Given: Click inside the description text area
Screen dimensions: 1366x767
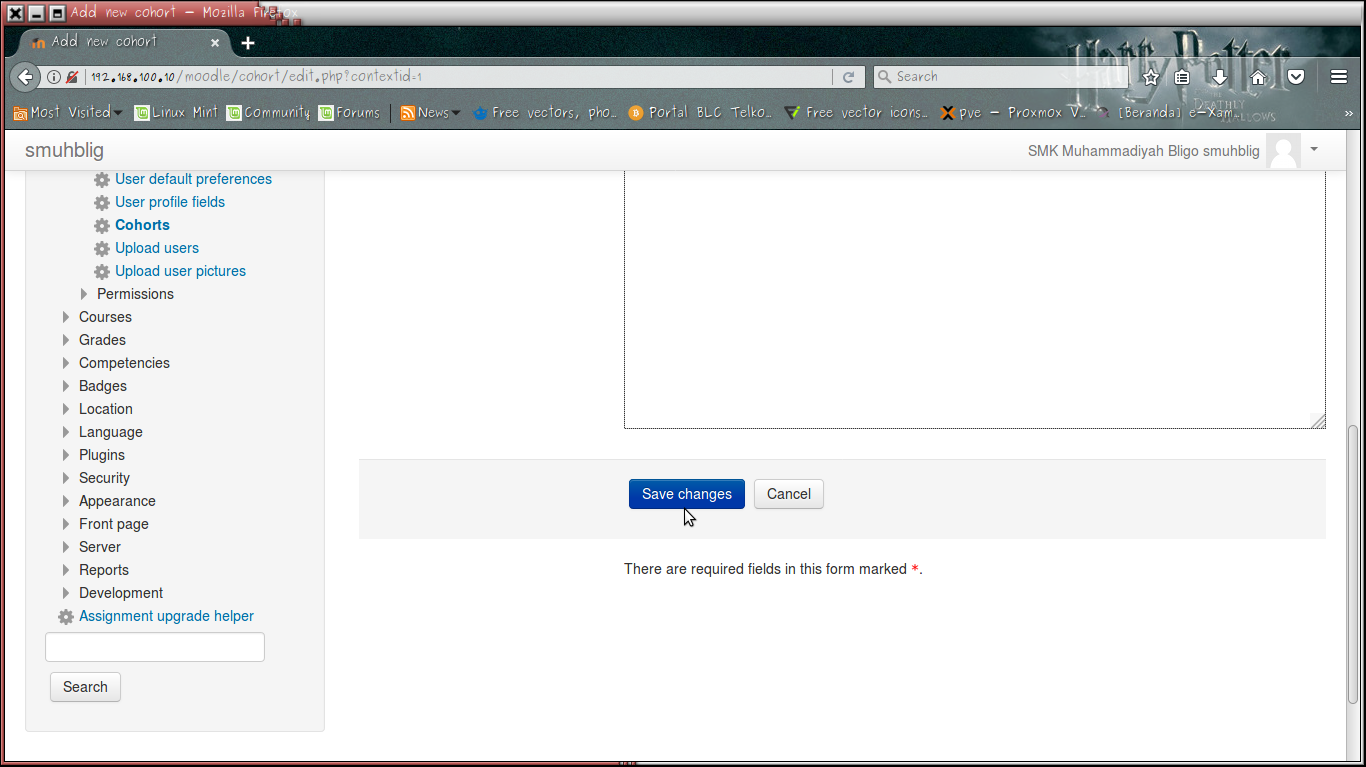Looking at the screenshot, I should pos(975,300).
